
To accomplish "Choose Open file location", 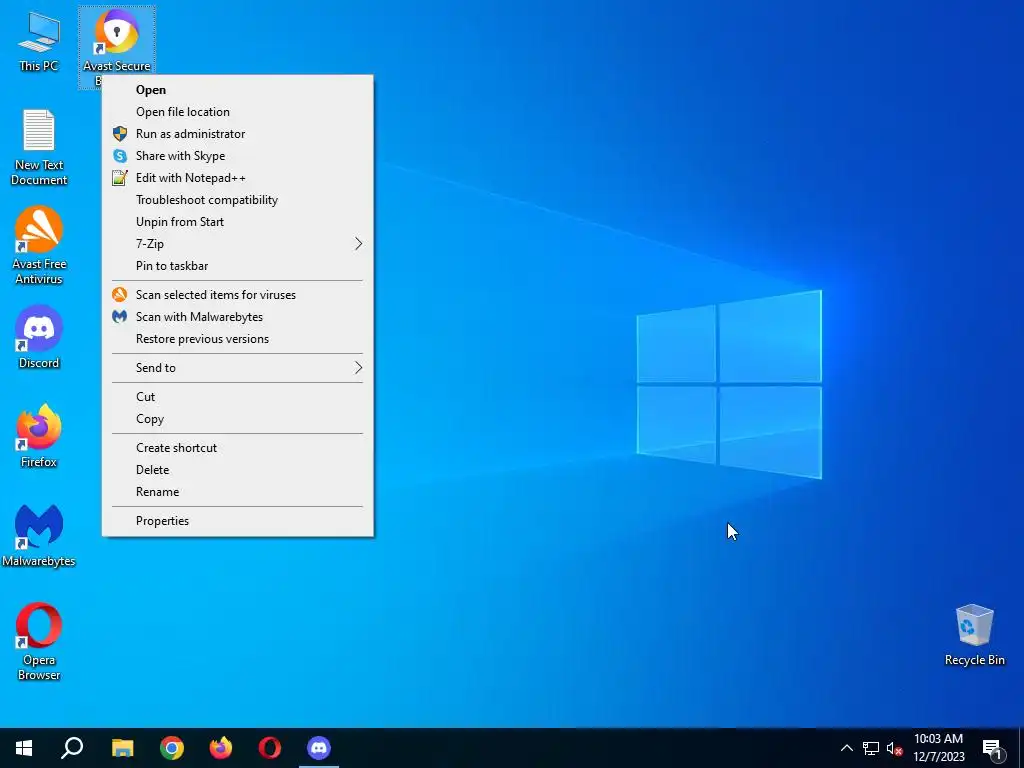I will coord(238,112).
